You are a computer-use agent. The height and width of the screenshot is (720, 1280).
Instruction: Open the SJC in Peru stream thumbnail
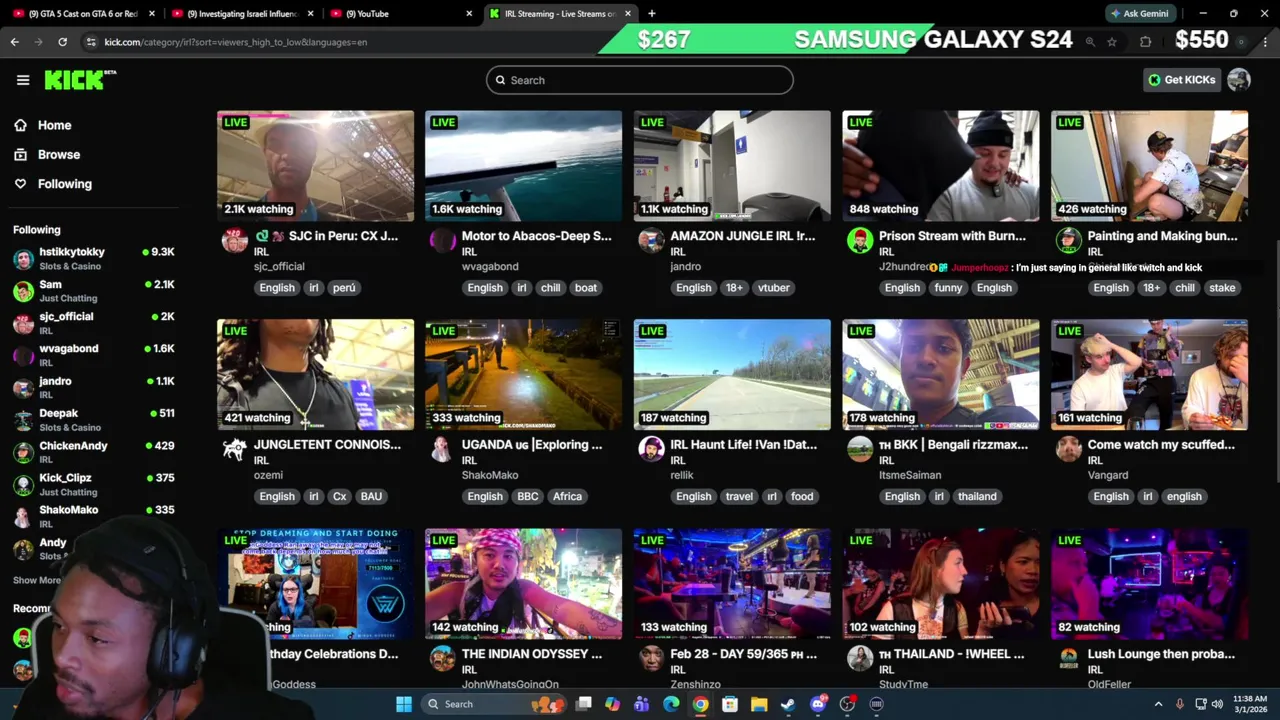[315, 166]
